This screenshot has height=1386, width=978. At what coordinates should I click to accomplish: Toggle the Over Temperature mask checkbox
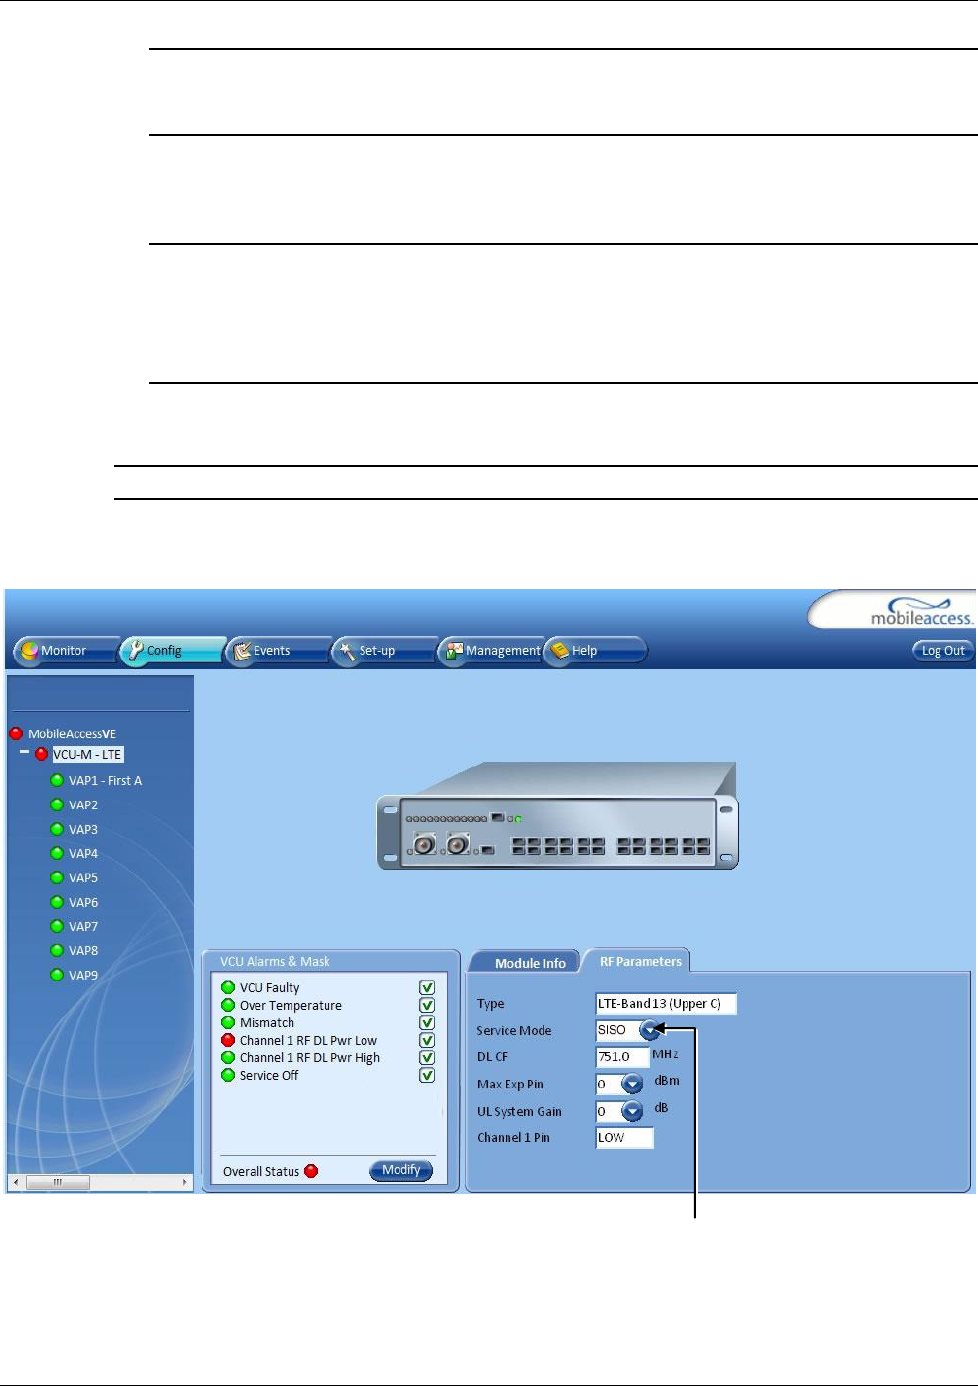[x=427, y=1005]
